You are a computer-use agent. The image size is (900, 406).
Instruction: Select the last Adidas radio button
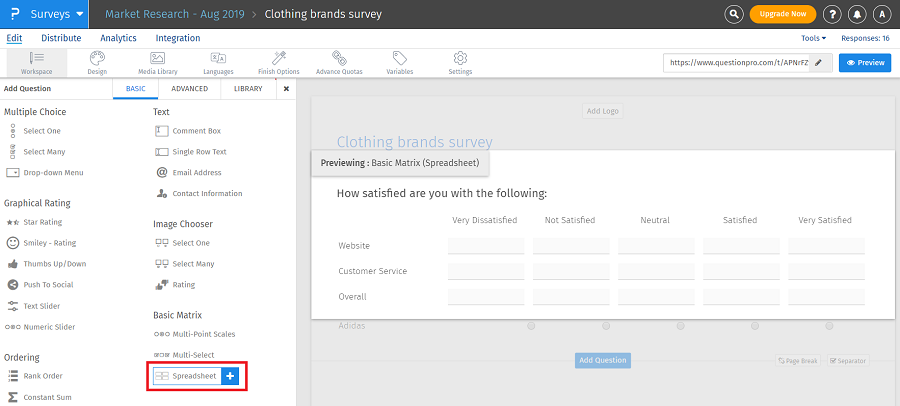click(831, 326)
